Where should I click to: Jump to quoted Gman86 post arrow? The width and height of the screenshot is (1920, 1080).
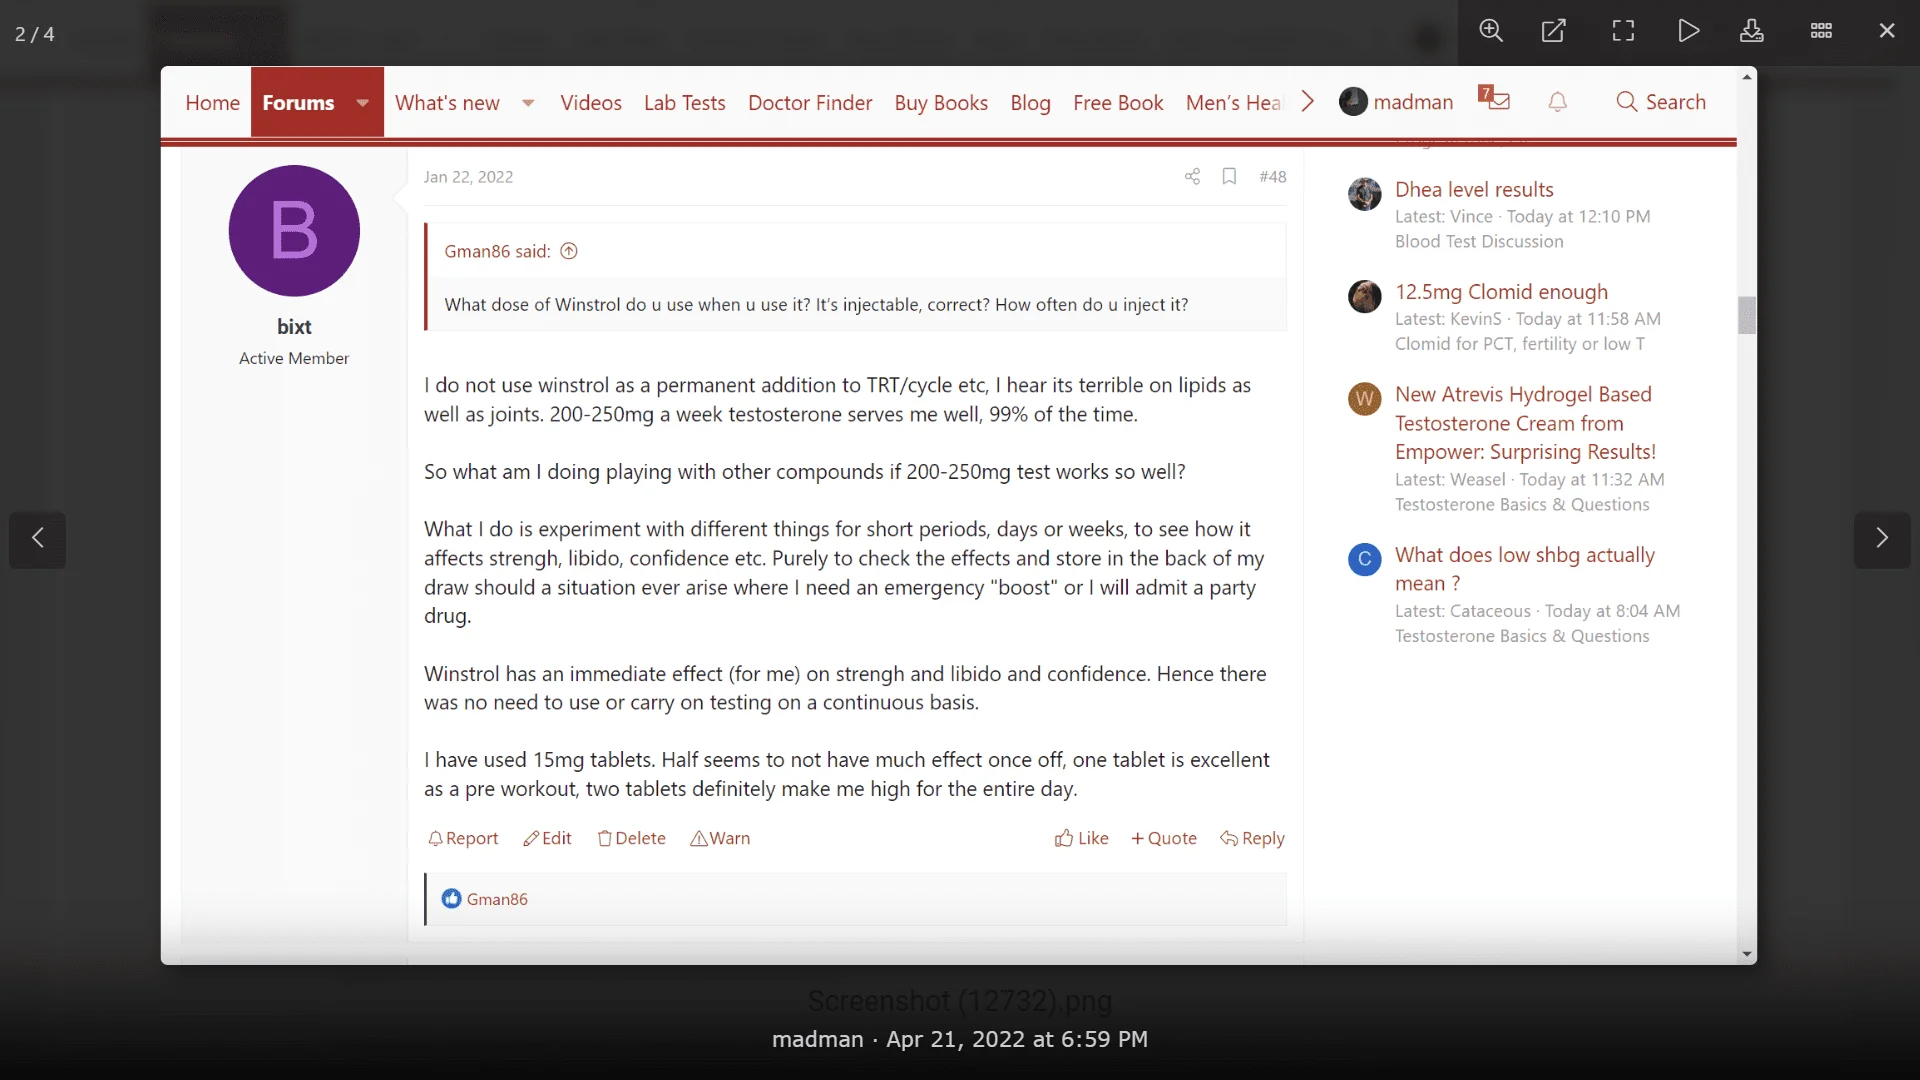click(569, 251)
